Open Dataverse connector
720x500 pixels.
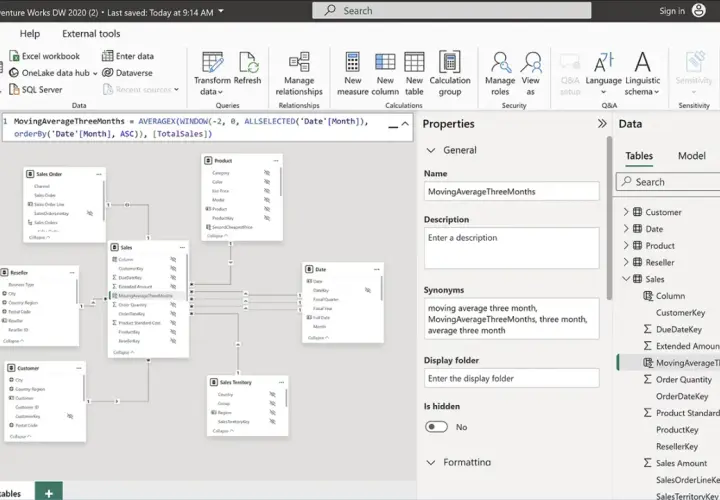click(x=128, y=73)
